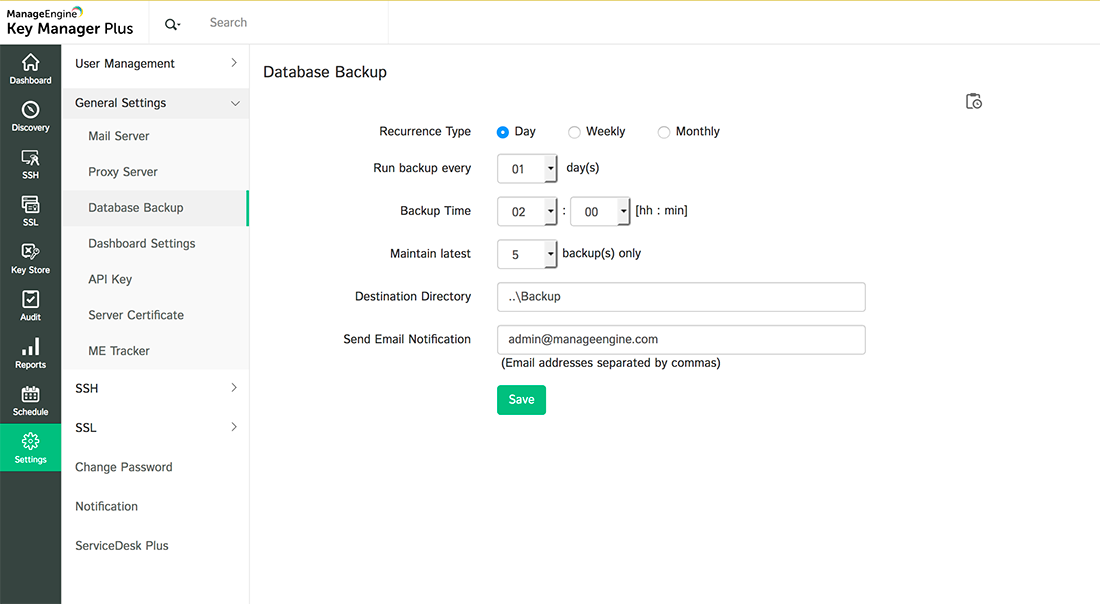Open the Mail Server settings

coord(119,136)
